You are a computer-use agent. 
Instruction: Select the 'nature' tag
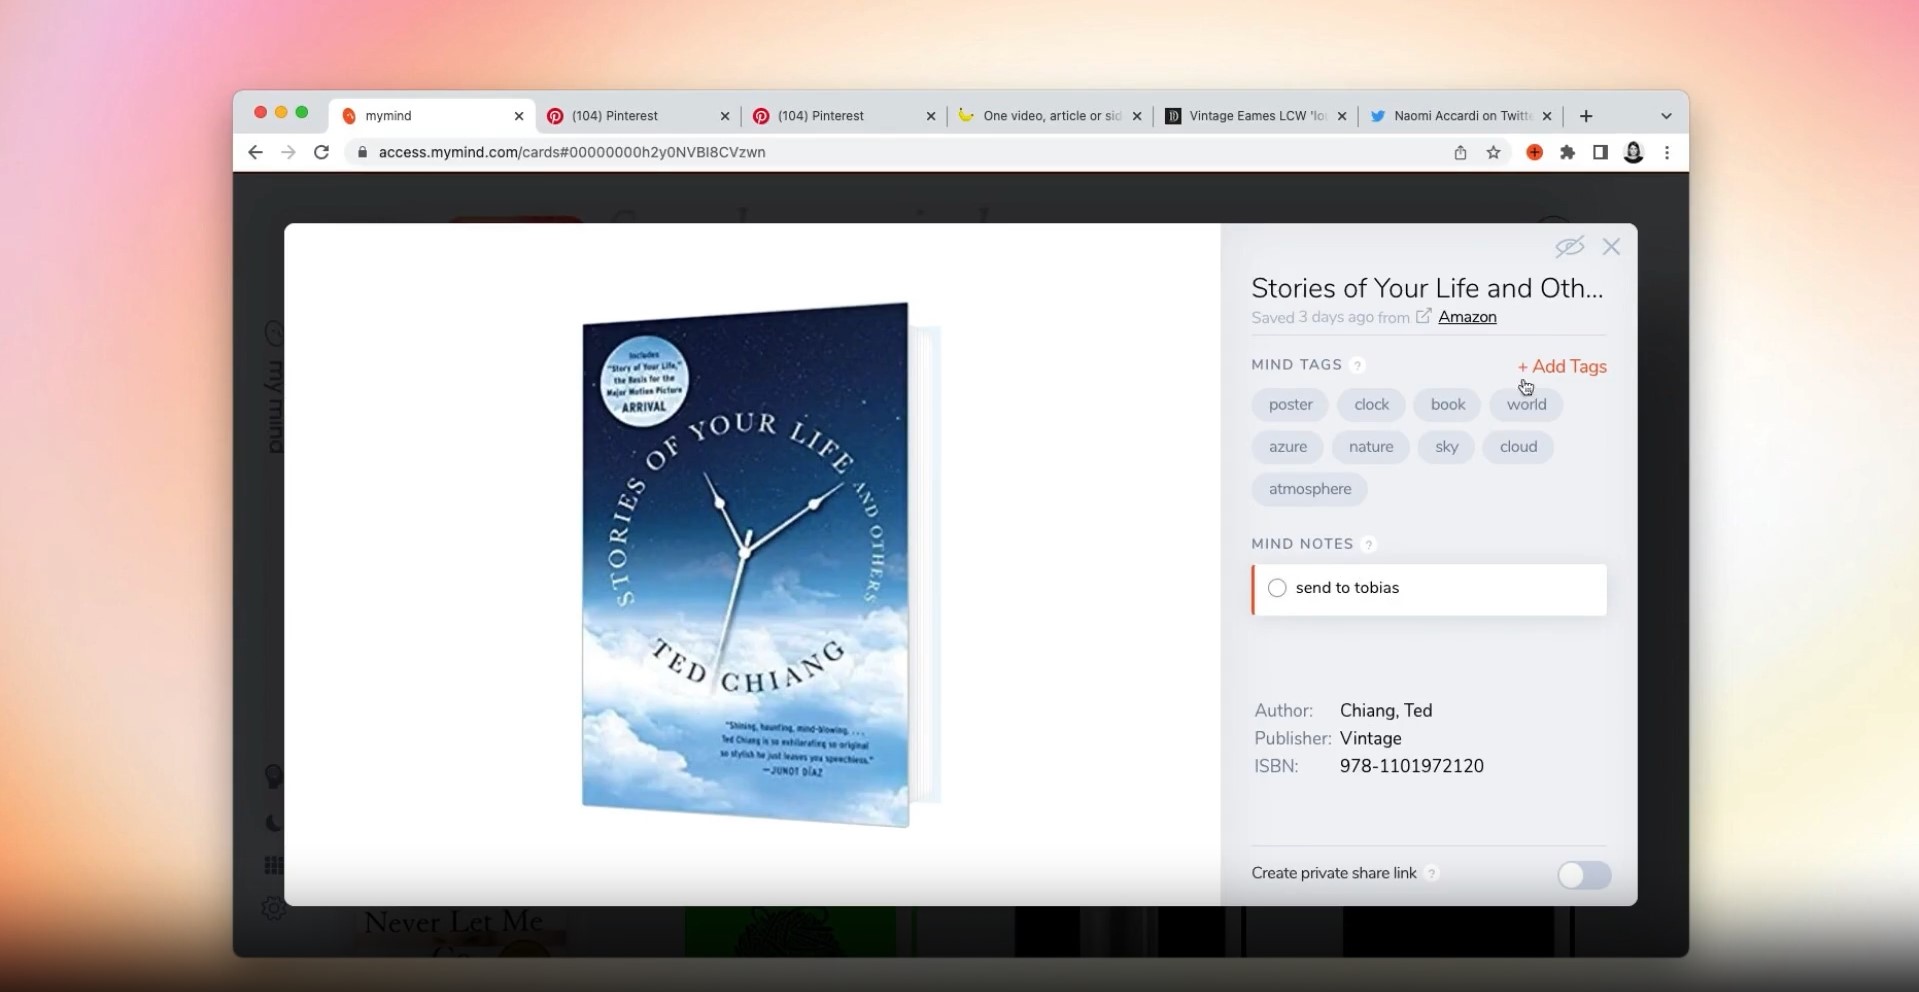pos(1371,447)
